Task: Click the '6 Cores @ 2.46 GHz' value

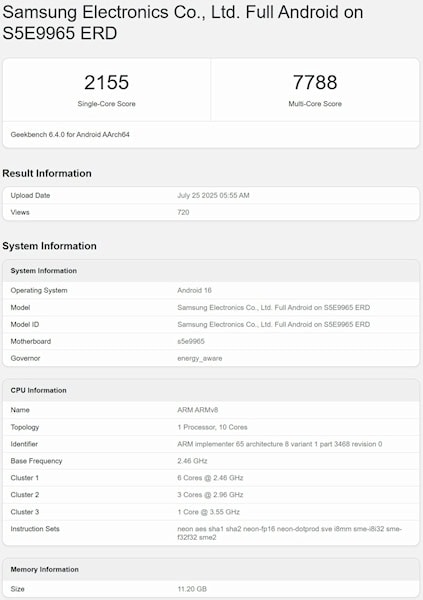Action: [210, 478]
